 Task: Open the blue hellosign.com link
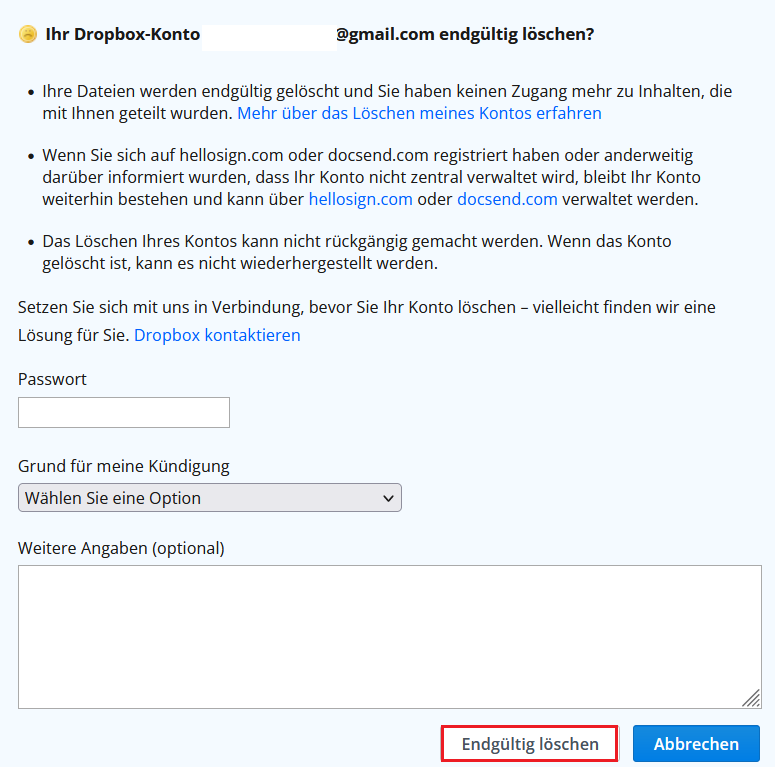[x=360, y=199]
